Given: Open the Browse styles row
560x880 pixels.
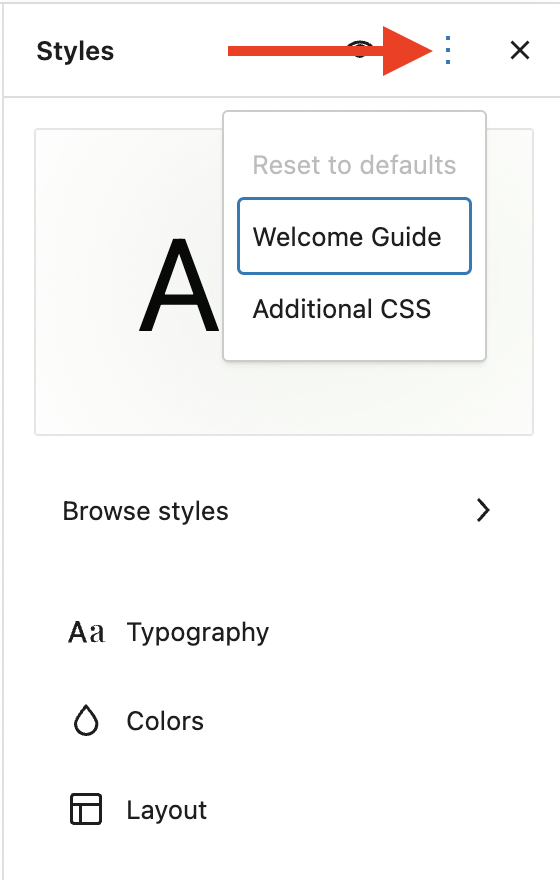Looking at the screenshot, I should click(277, 511).
